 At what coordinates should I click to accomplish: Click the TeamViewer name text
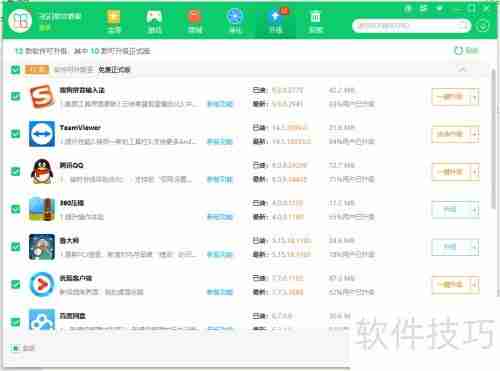coord(80,128)
